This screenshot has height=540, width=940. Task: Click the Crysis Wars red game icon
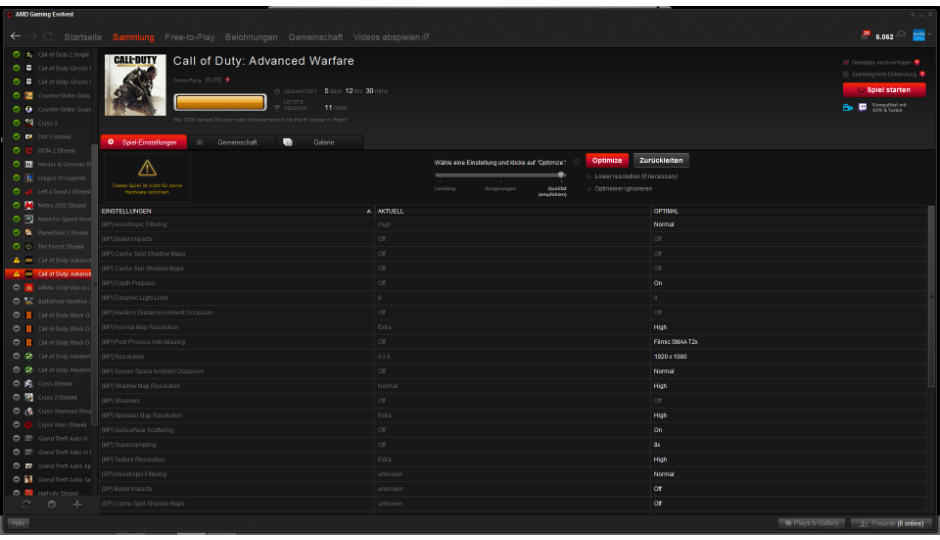tap(29, 424)
